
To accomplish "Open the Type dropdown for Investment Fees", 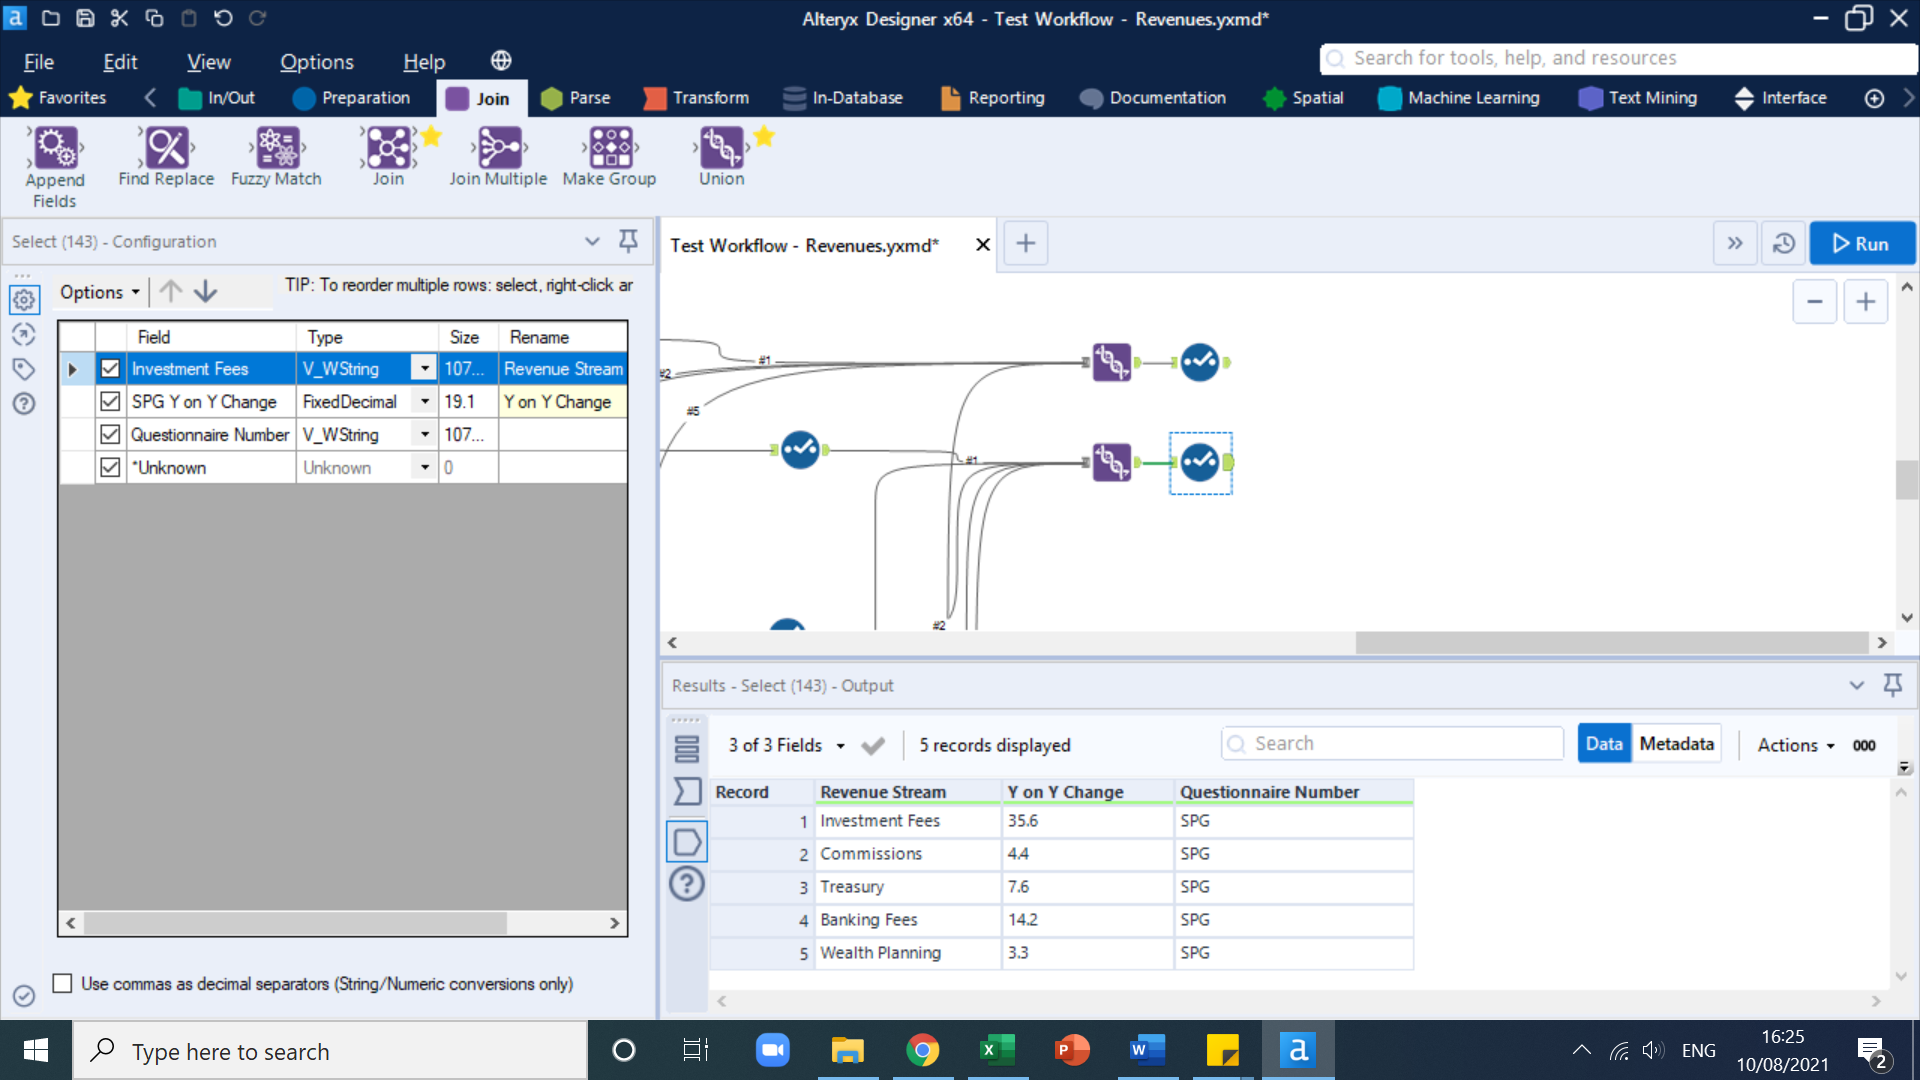I will 423,368.
